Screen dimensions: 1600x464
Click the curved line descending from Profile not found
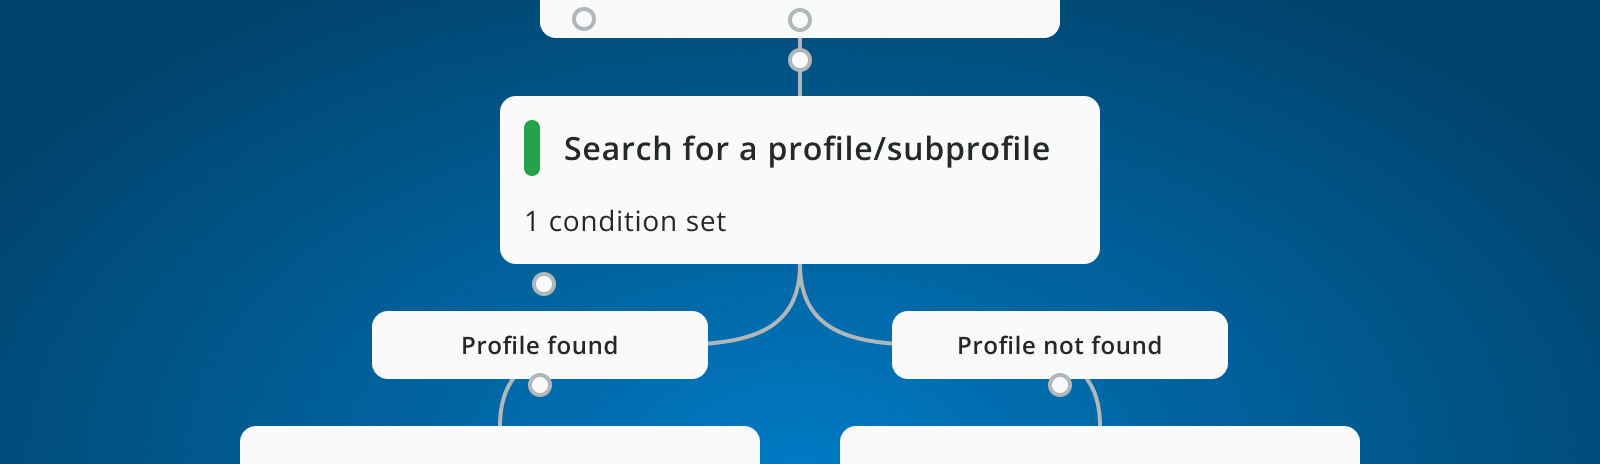pyautogui.click(x=1098, y=405)
